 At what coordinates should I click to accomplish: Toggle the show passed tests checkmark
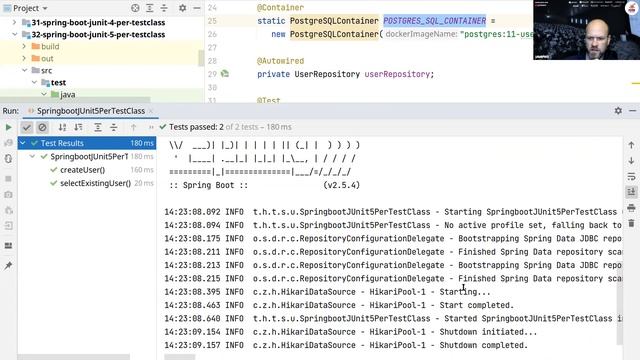[x=27, y=127]
